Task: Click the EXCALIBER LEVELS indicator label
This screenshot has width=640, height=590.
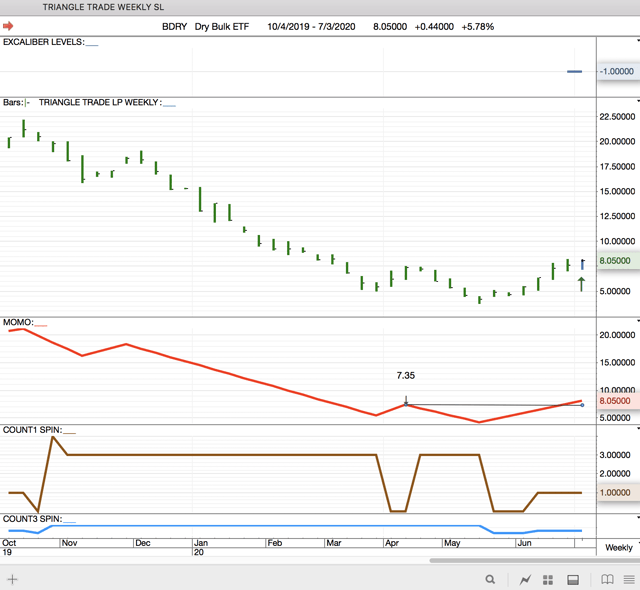Action: point(44,42)
